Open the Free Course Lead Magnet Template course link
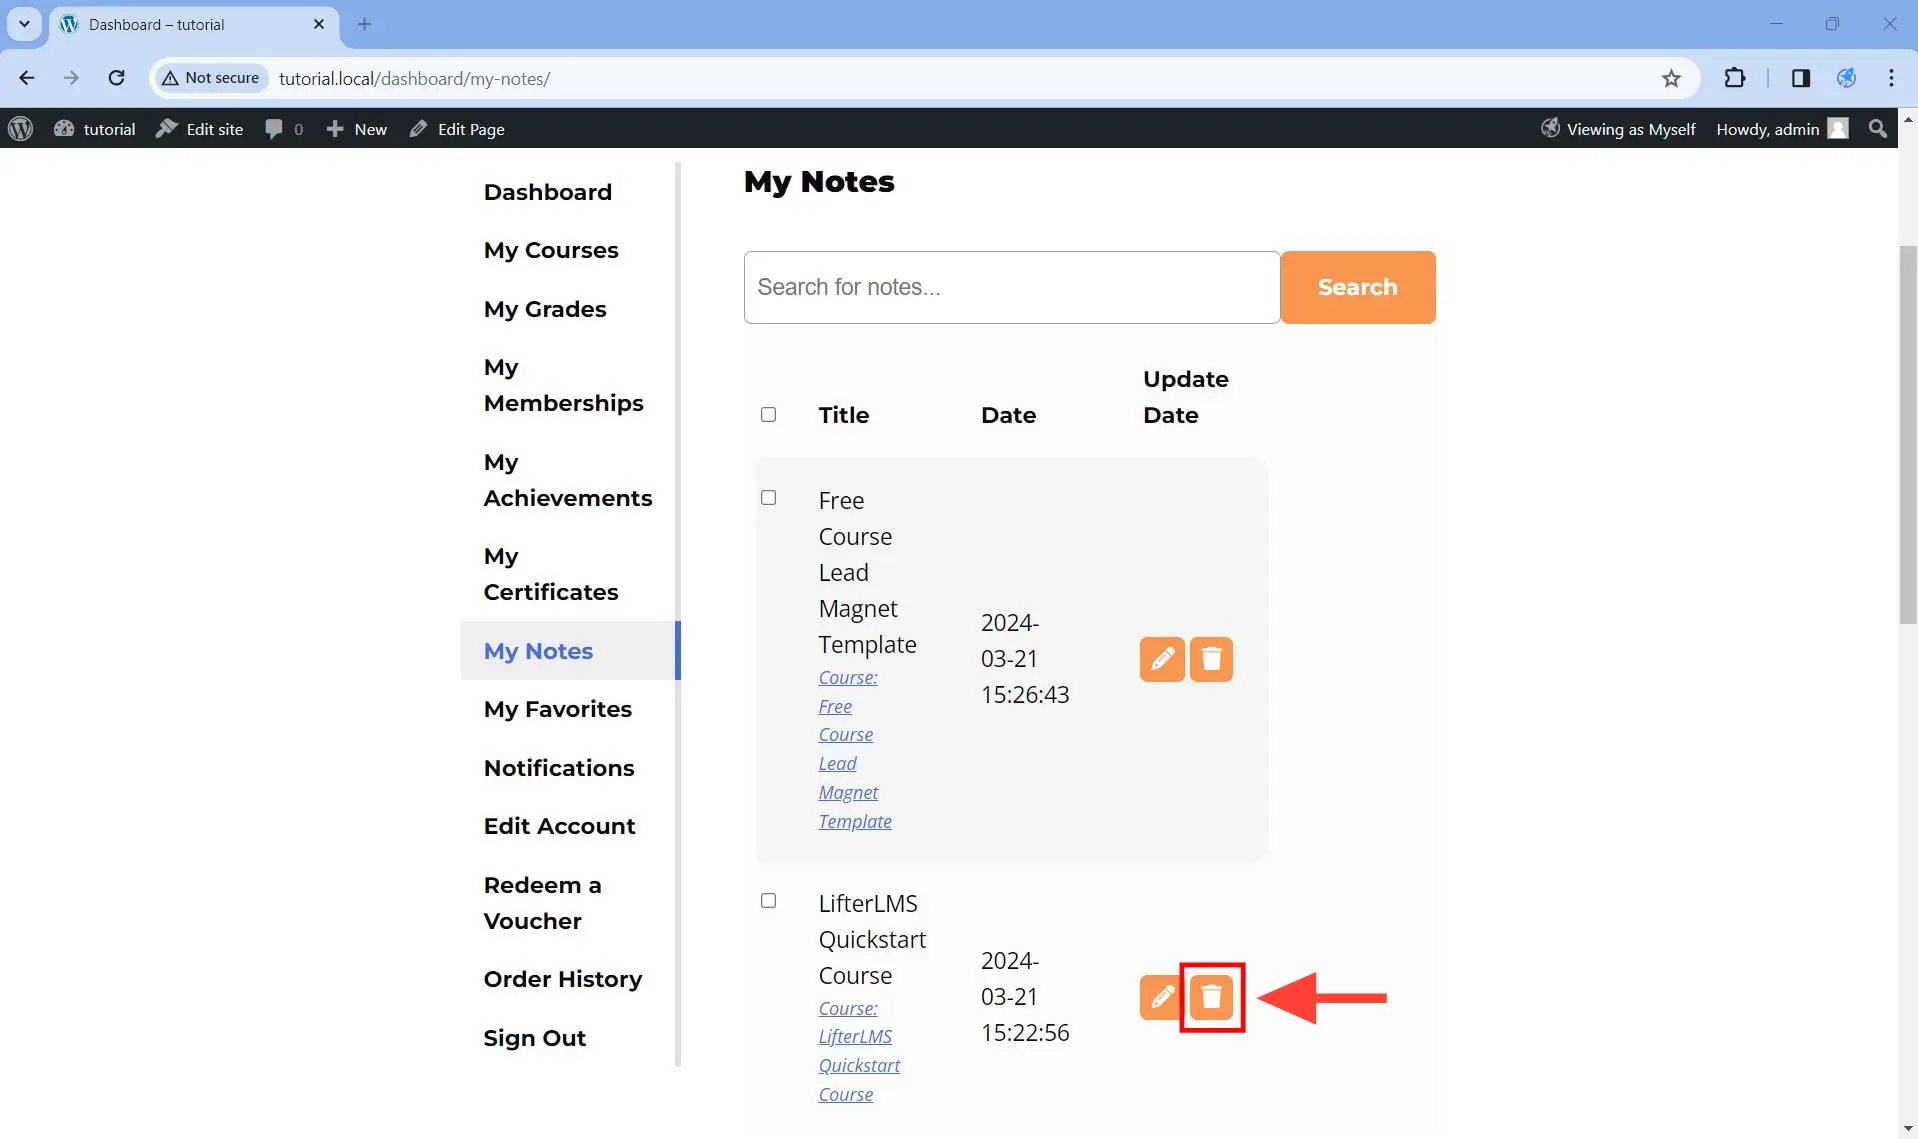This screenshot has height=1139, width=1918. point(855,750)
